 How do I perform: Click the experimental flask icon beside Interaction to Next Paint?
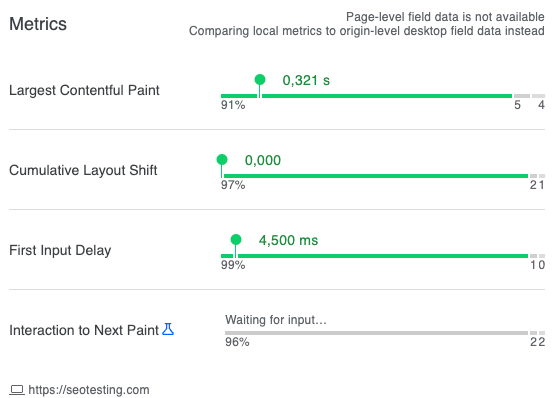tap(168, 329)
